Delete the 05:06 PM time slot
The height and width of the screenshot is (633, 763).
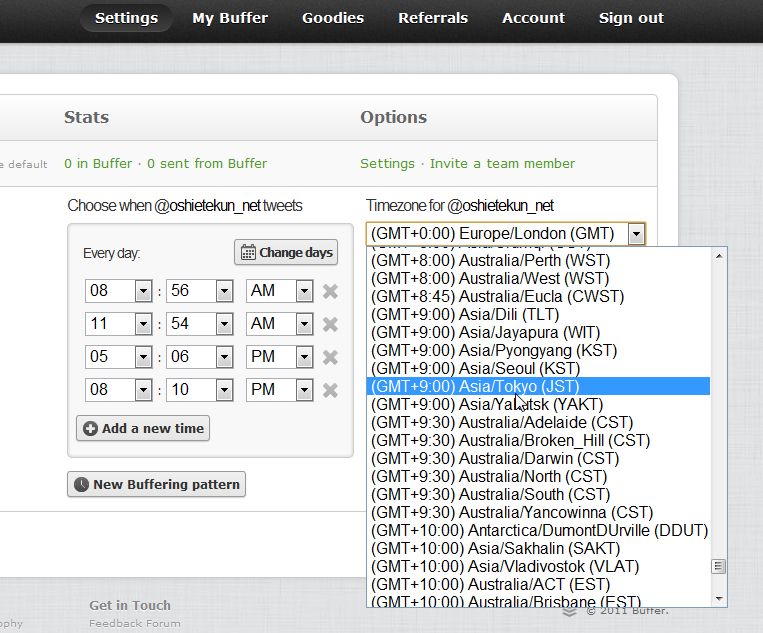[330, 357]
